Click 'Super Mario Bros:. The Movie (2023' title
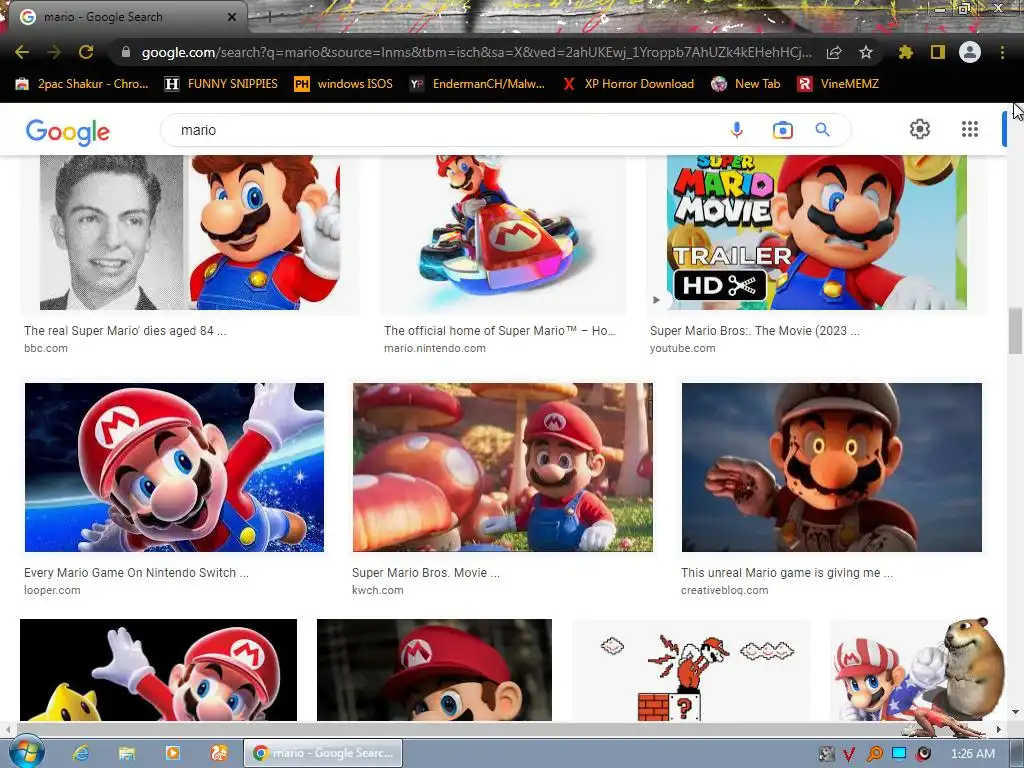The height and width of the screenshot is (768, 1024). coord(754,330)
